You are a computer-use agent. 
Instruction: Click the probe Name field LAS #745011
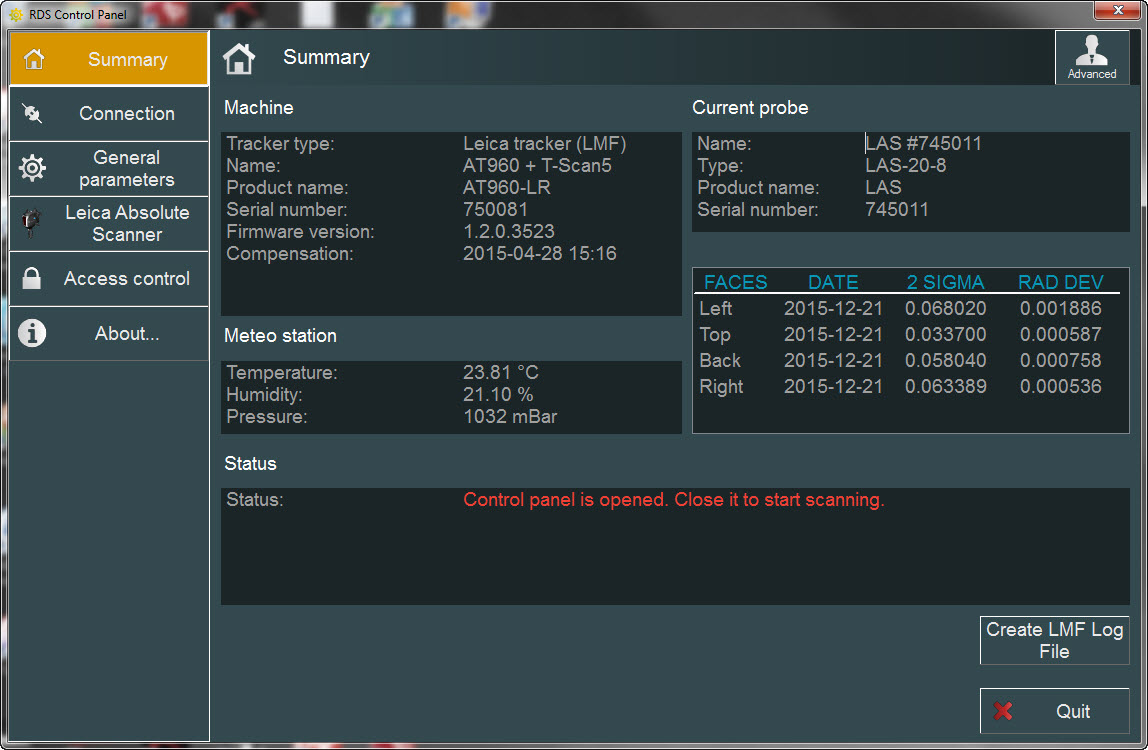tap(923, 144)
